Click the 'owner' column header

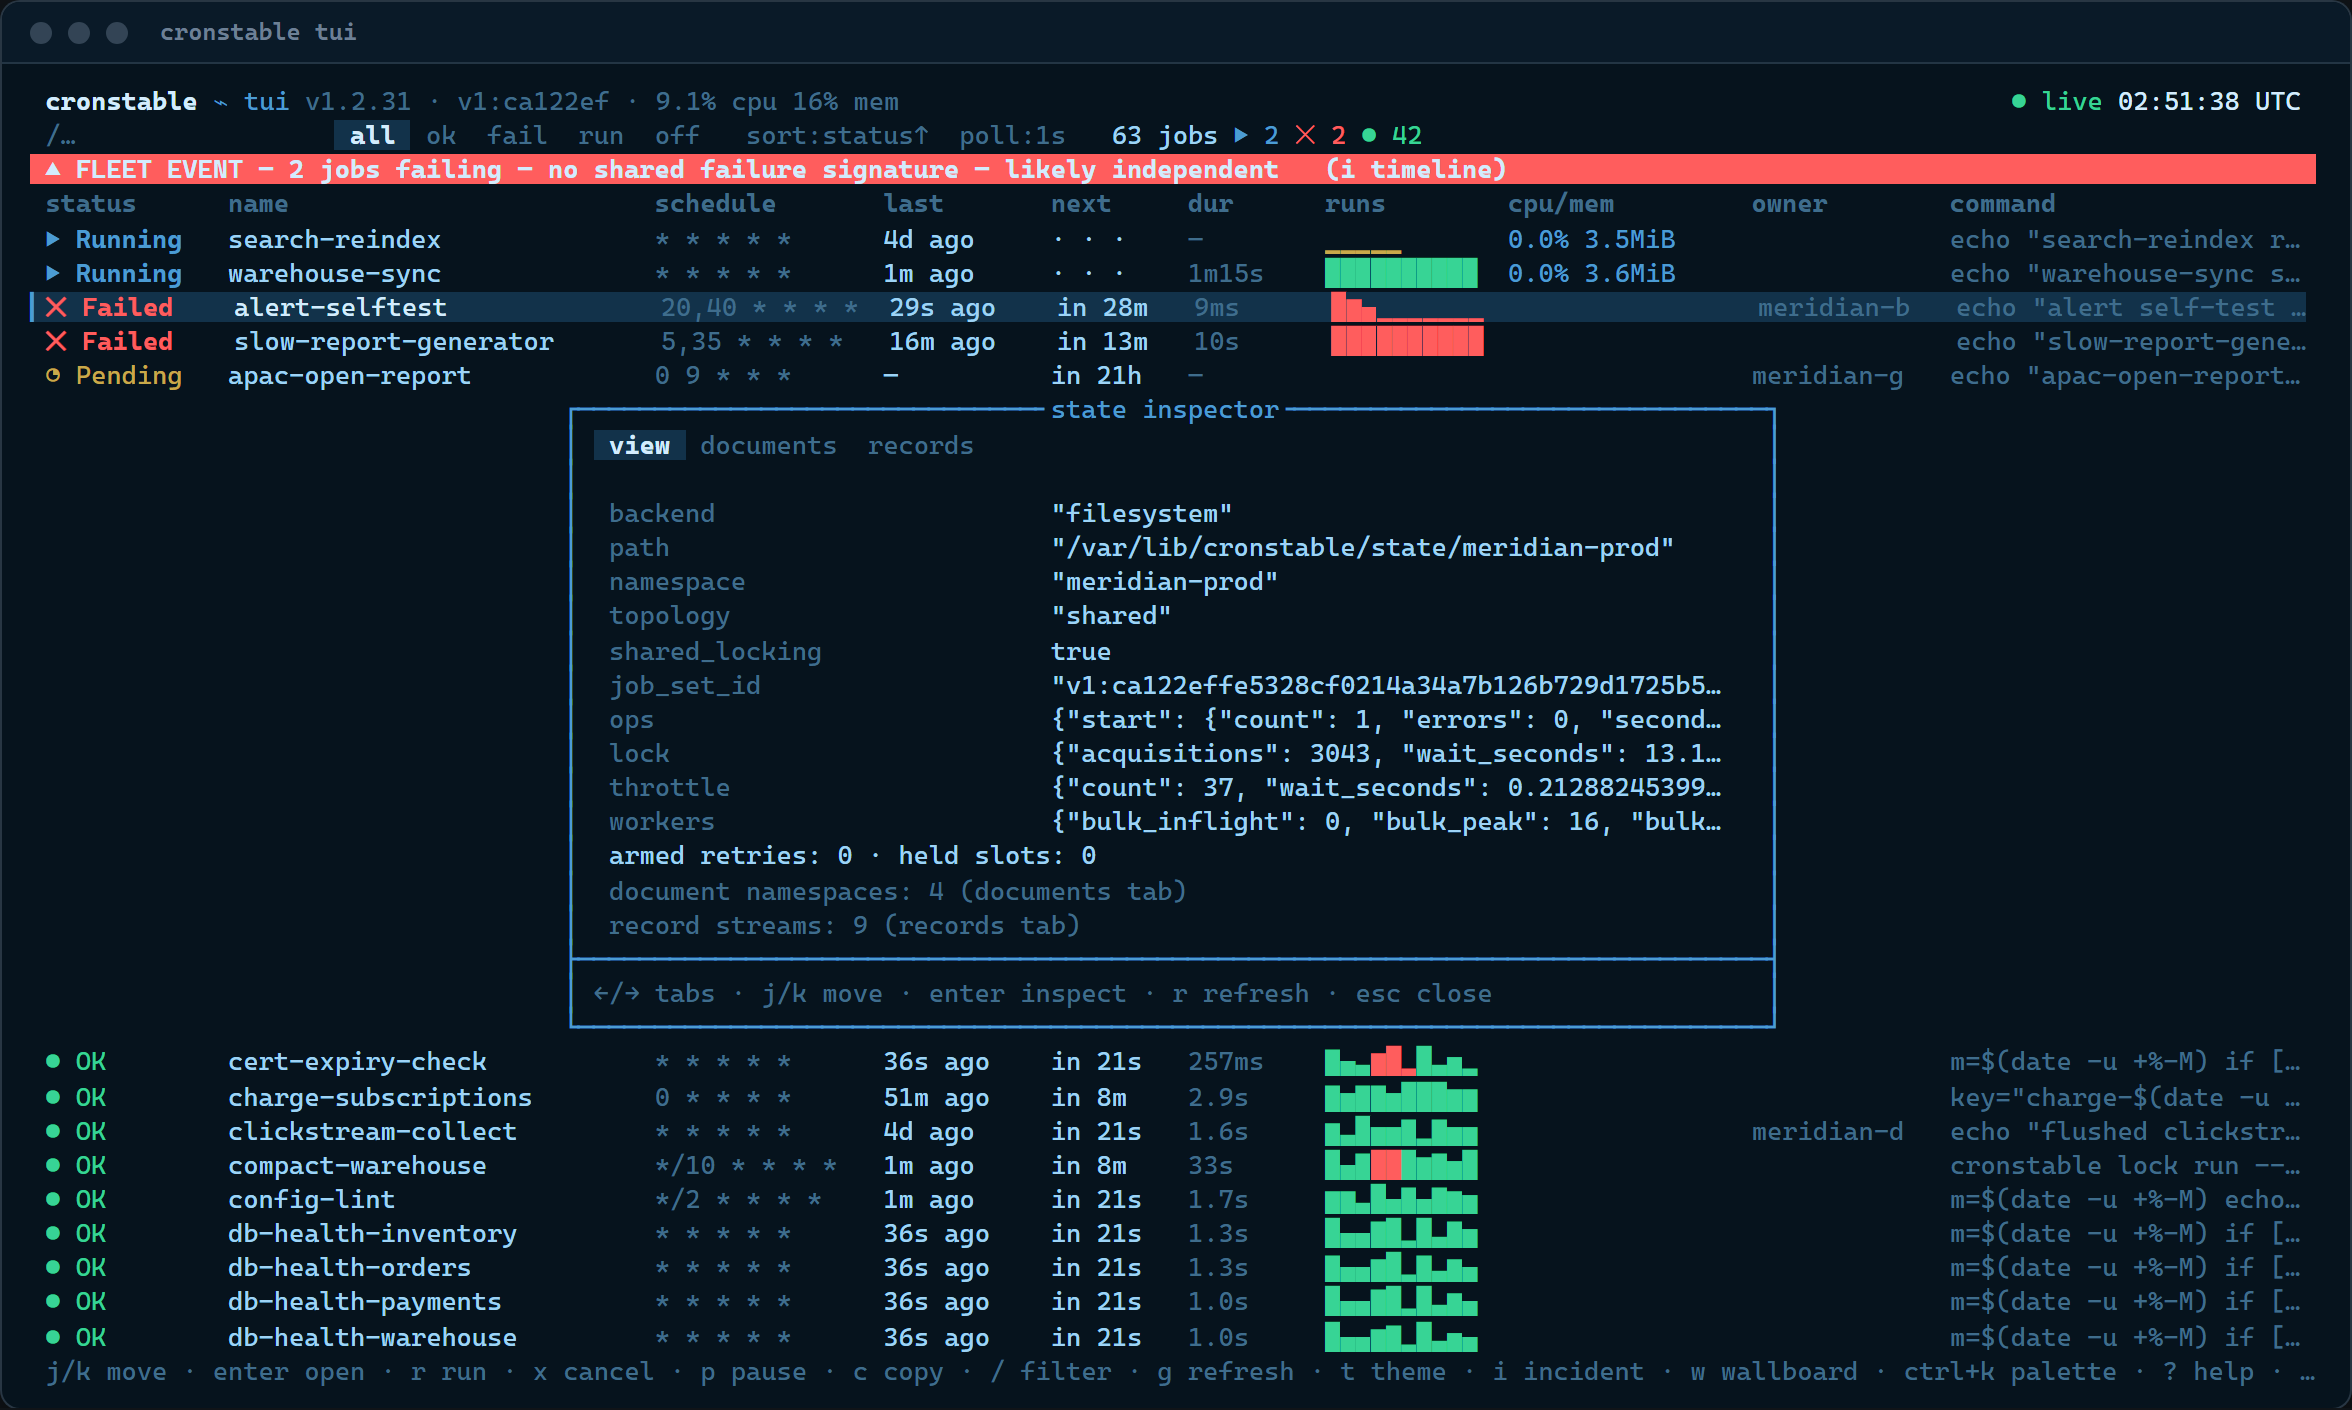click(1789, 203)
